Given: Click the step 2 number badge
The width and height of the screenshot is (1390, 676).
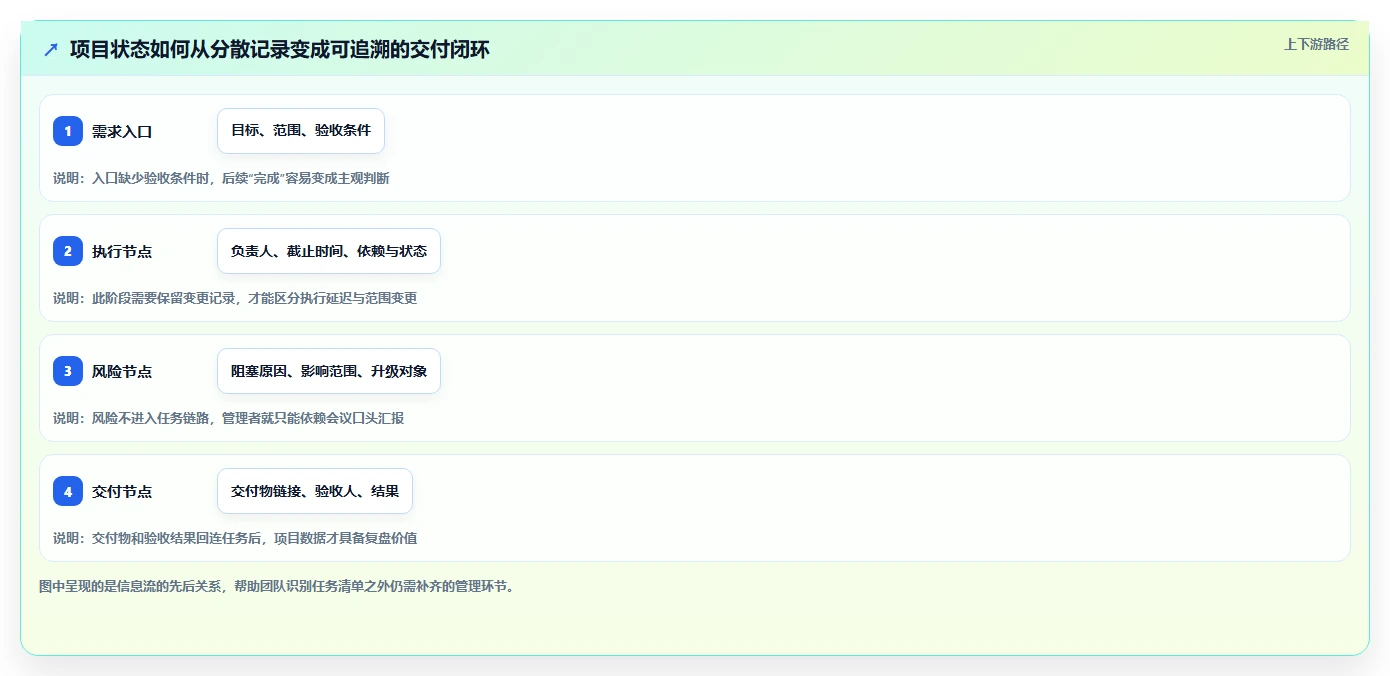Looking at the screenshot, I should [x=68, y=251].
